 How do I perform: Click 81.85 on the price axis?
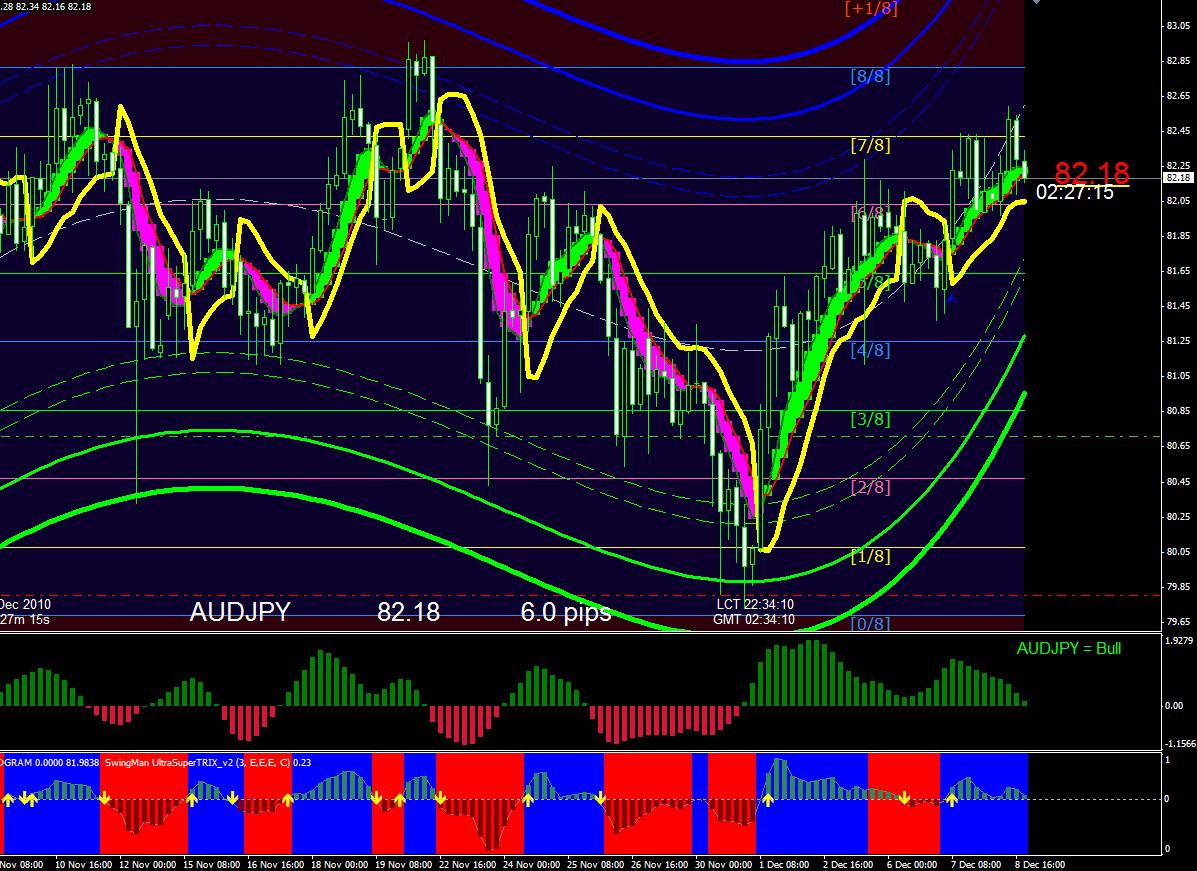coord(1178,237)
